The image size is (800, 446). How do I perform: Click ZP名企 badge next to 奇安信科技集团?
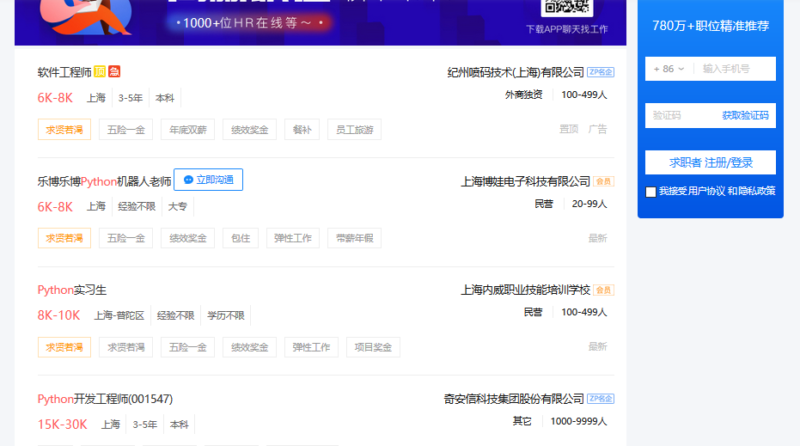click(601, 399)
